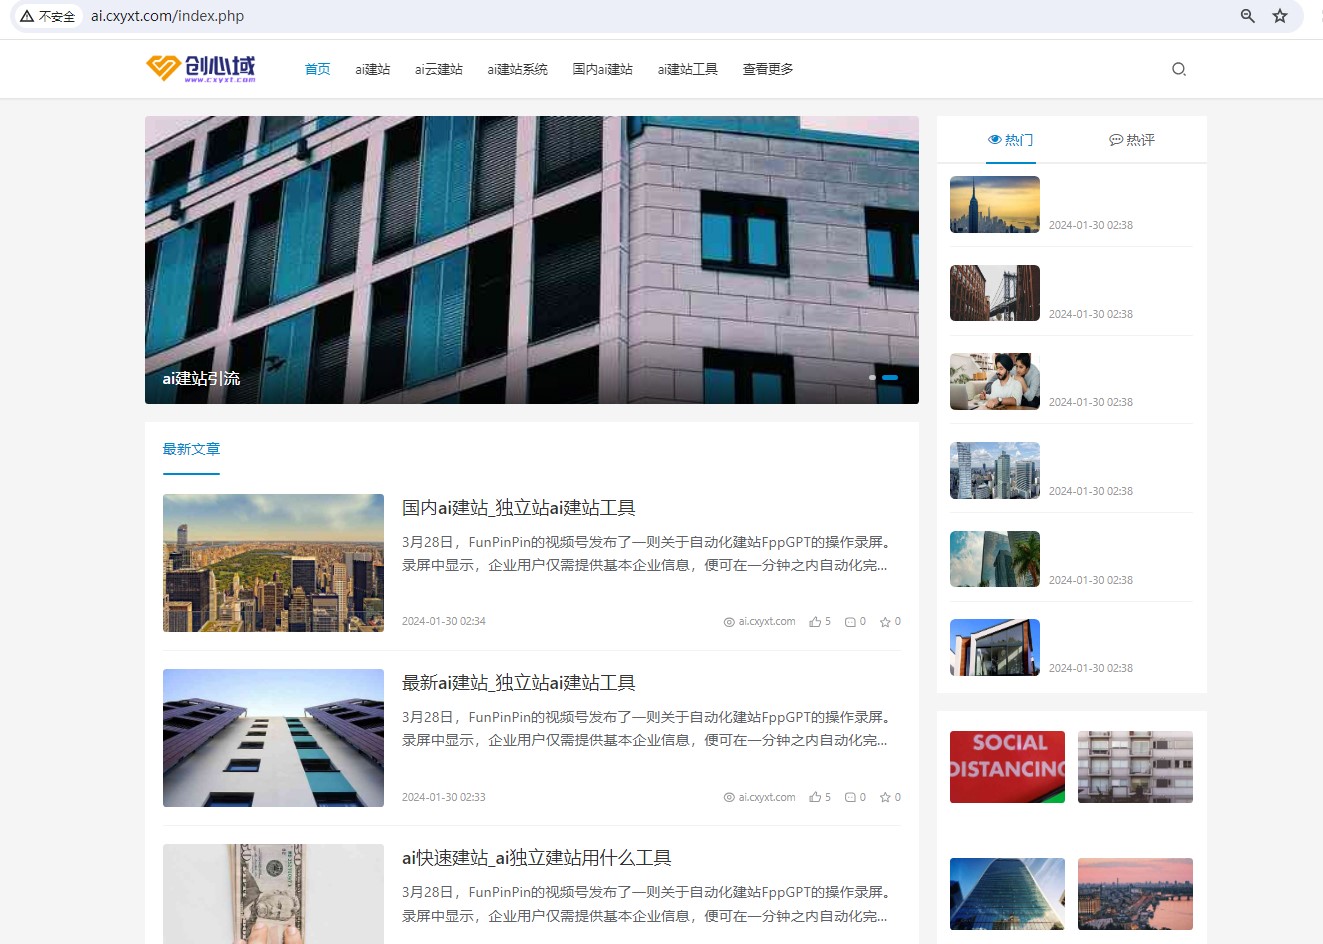Switch to the 热门 tab
The width and height of the screenshot is (1323, 944).
pos(1011,140)
